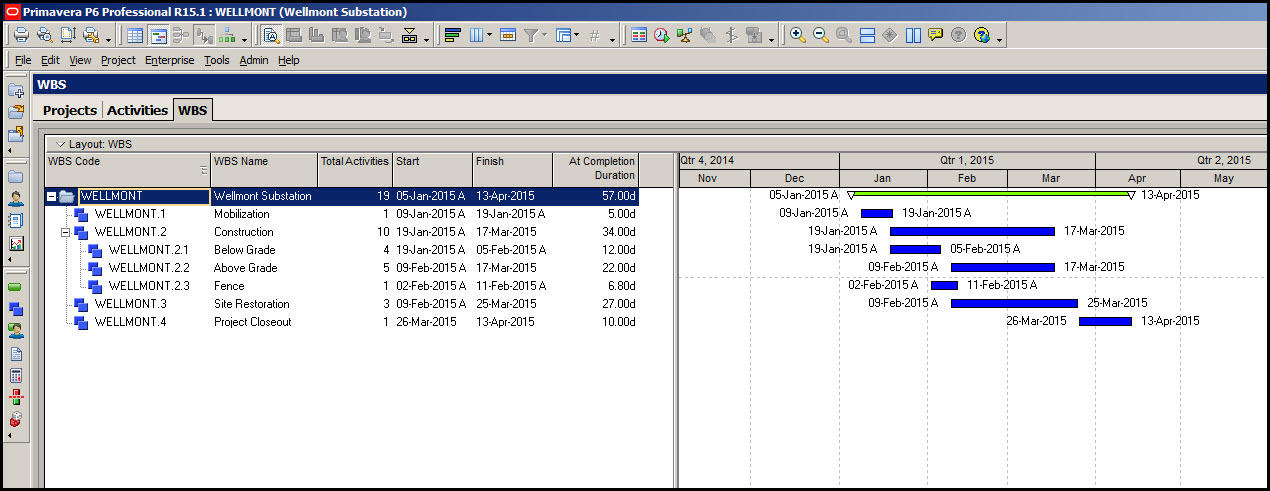Open the Tools menu
Viewport: 1270px width, 491px height.
point(217,60)
